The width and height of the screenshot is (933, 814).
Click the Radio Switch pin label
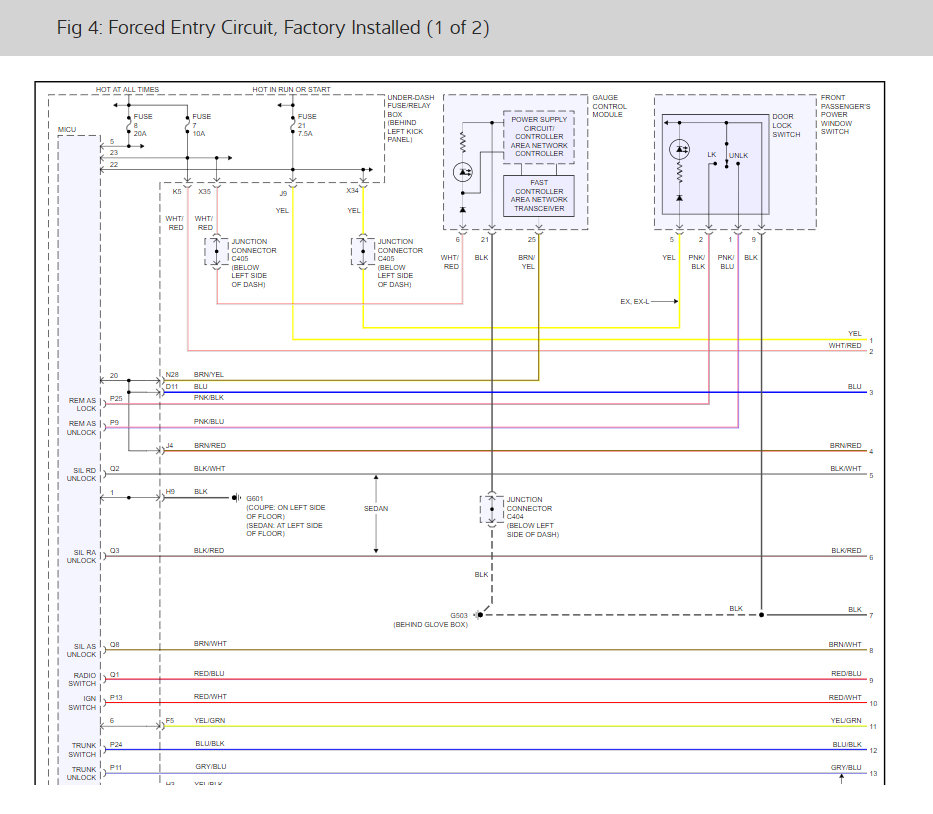pos(82,679)
